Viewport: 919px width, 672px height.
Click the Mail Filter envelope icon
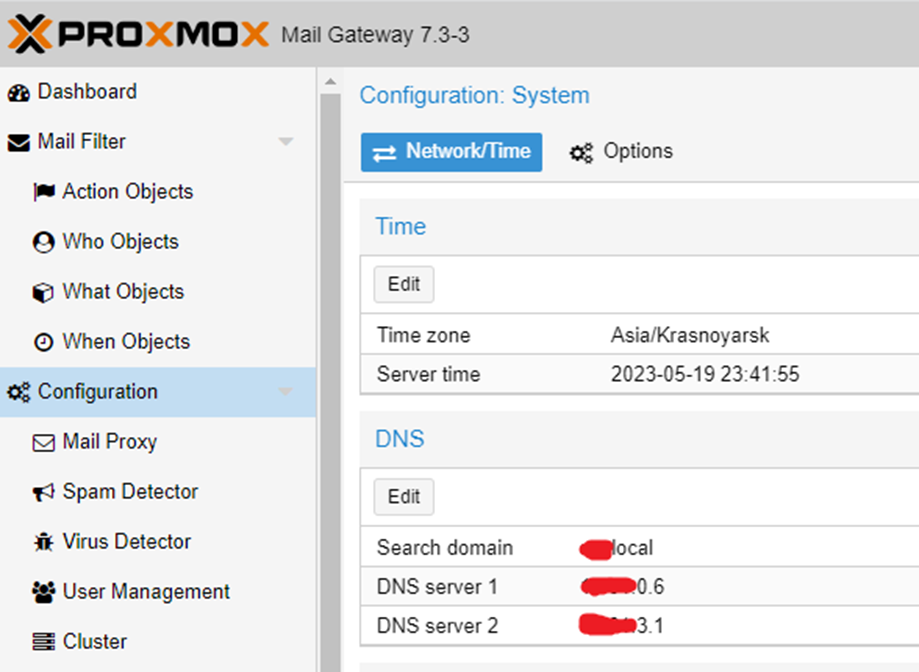coord(19,142)
